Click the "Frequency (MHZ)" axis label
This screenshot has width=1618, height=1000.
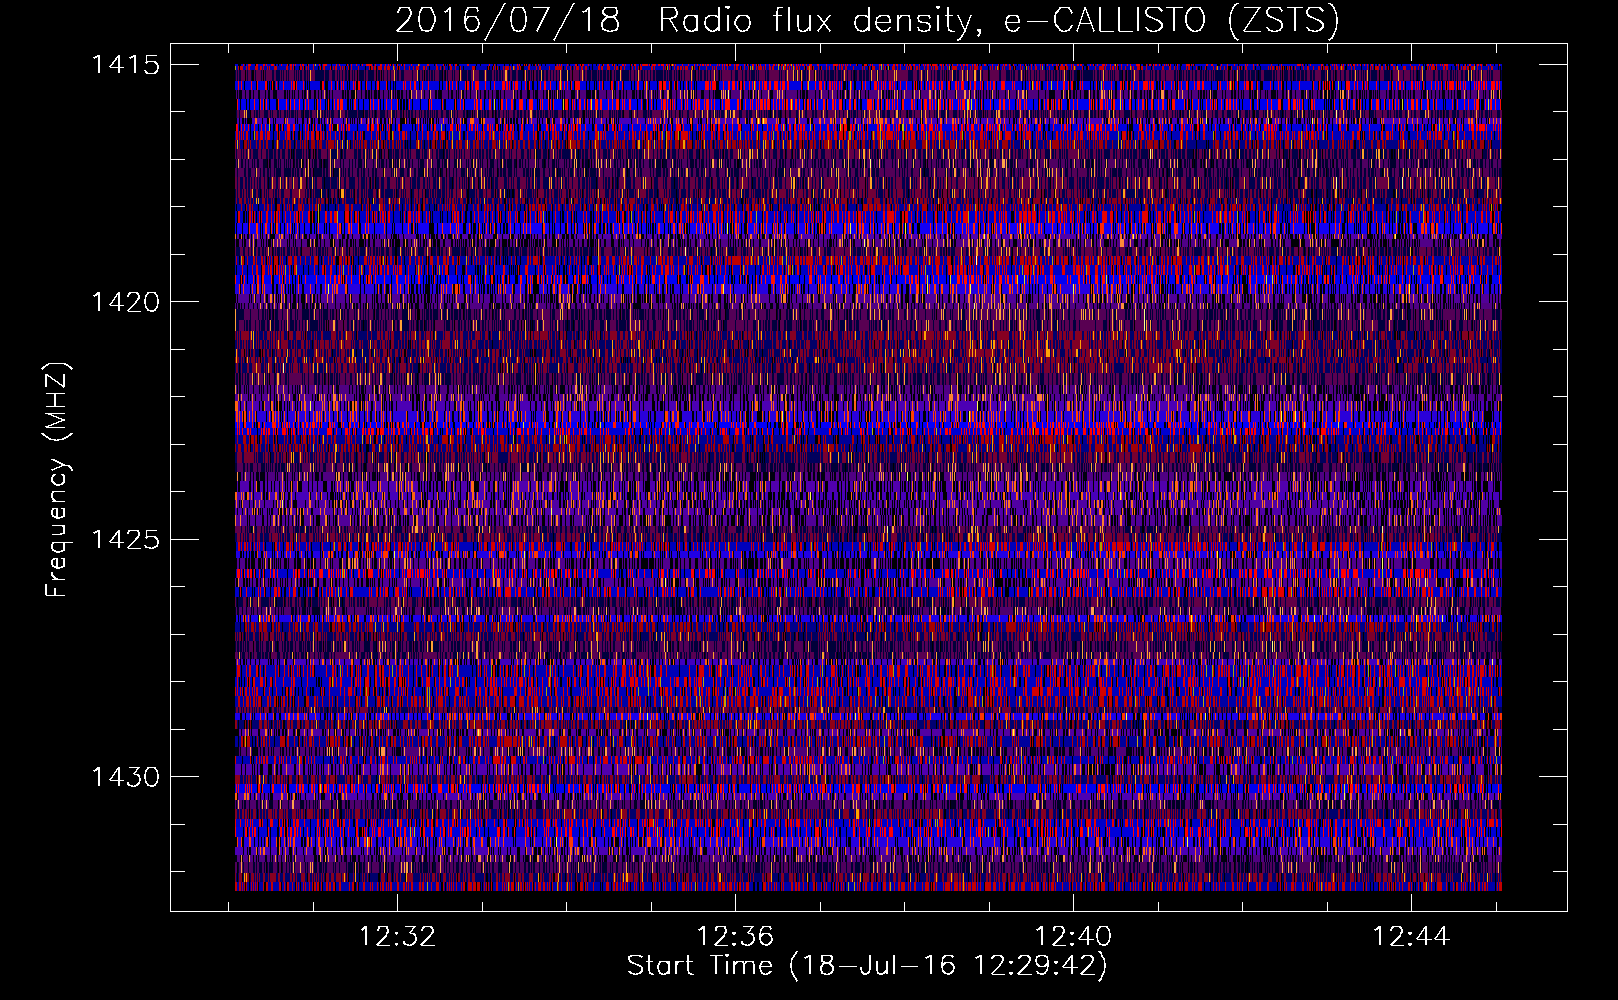(56, 480)
